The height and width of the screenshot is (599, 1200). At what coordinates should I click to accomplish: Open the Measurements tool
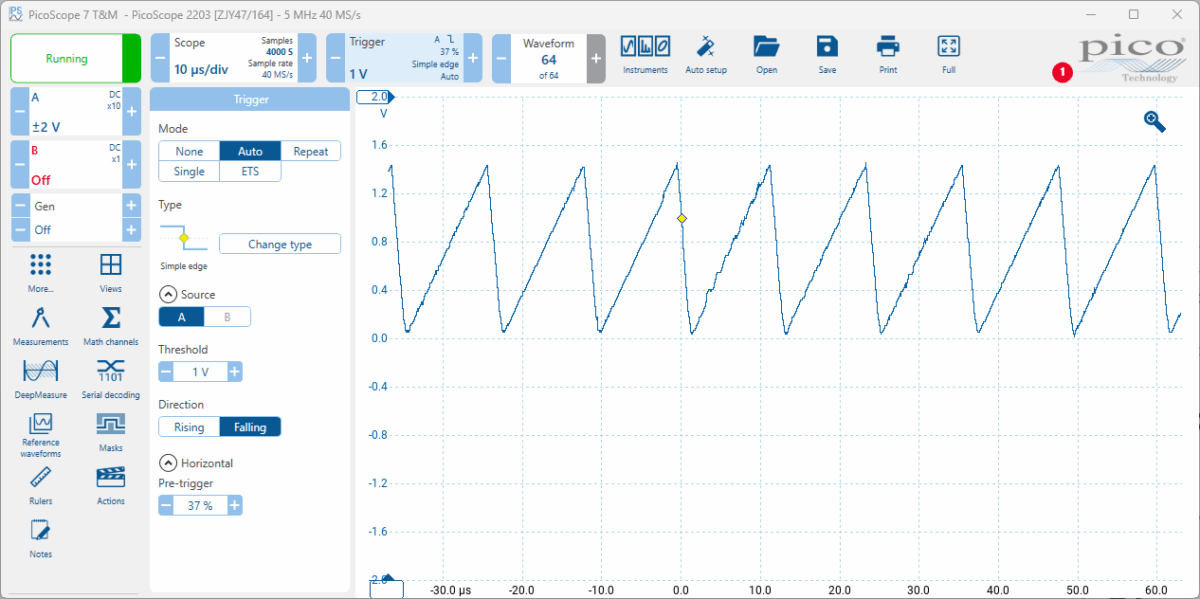[x=40, y=325]
